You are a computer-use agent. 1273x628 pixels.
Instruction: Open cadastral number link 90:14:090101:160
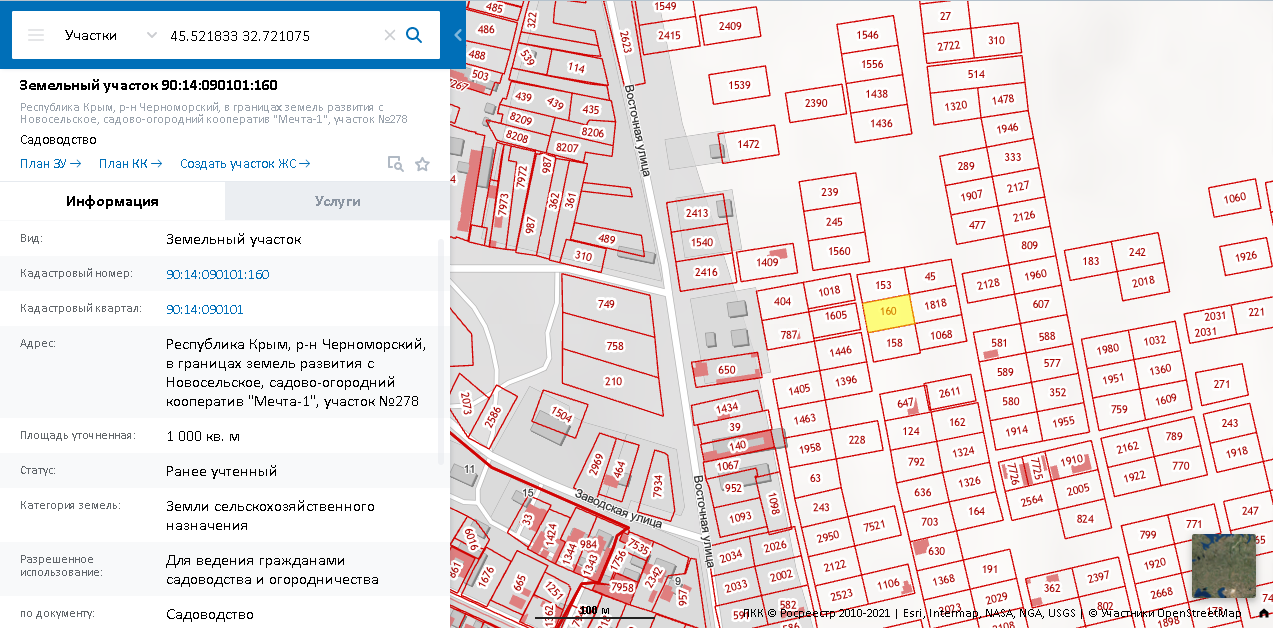point(217,274)
